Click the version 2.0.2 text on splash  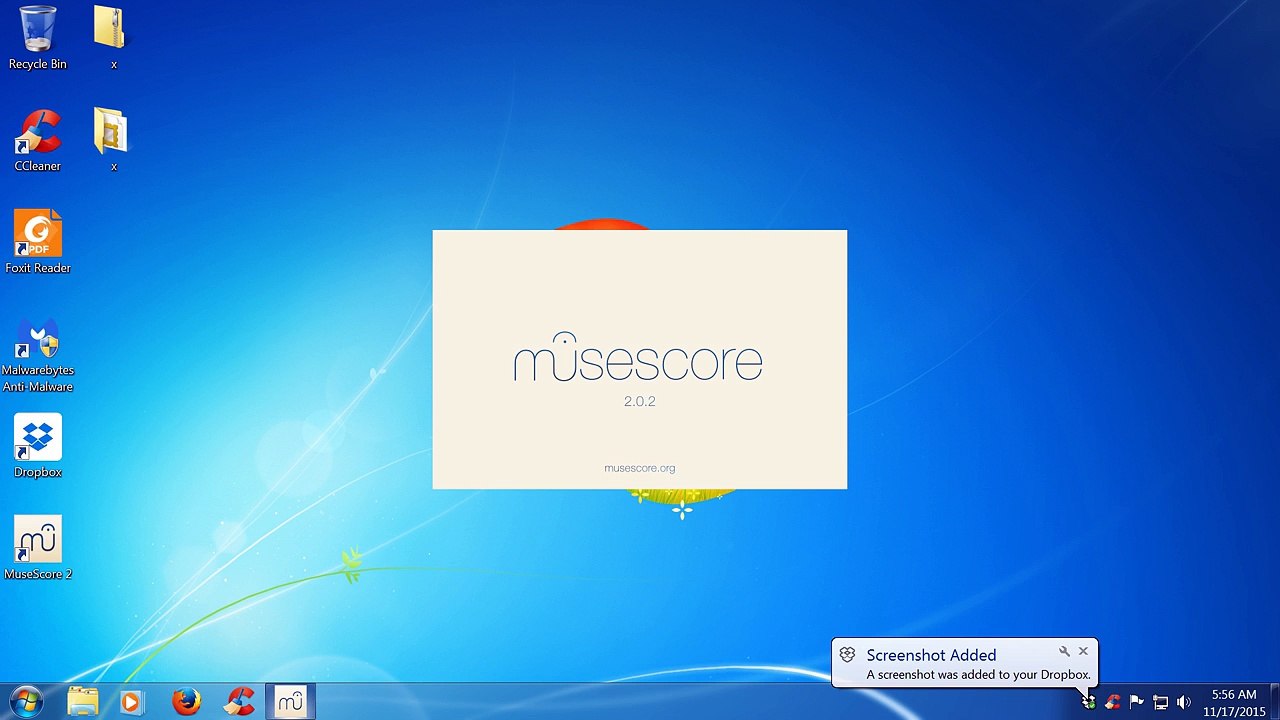pos(639,401)
